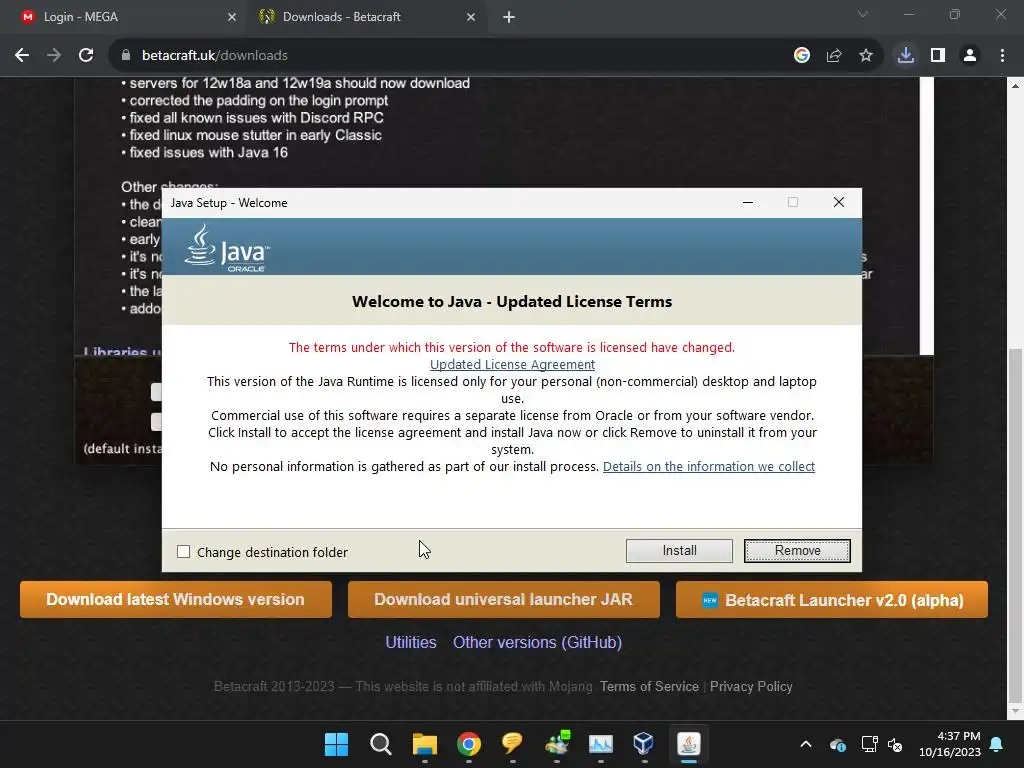The image size is (1024, 768).
Task: Open Chrome three-dot menu
Action: point(1002,56)
